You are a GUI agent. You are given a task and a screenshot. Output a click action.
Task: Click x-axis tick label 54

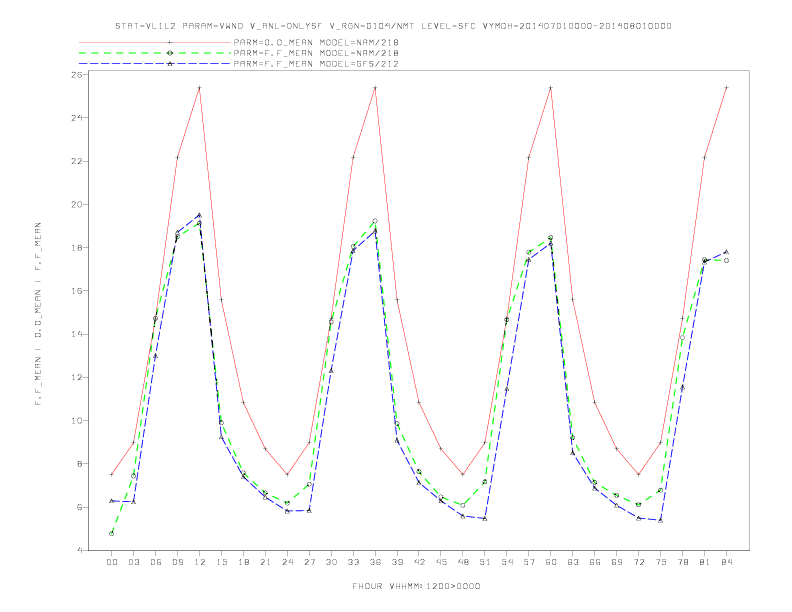point(507,562)
